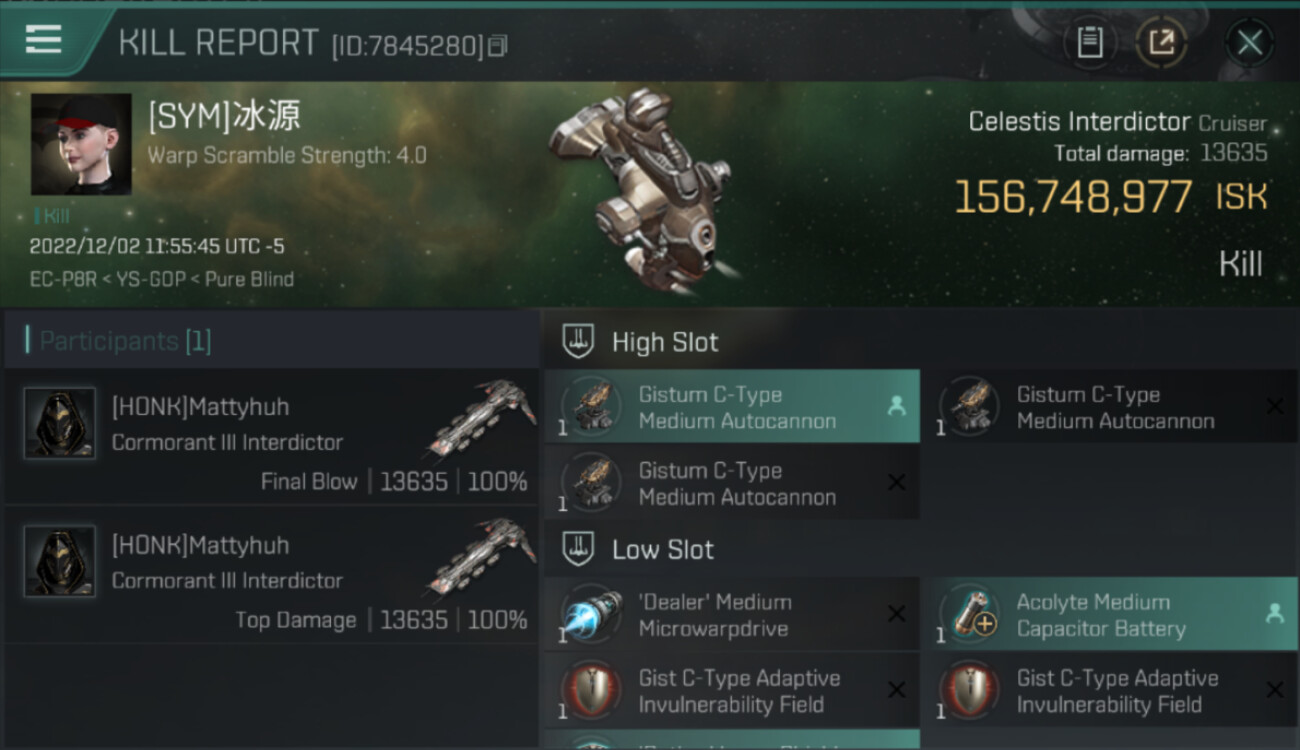Open the hamburger menu
Image resolution: width=1300 pixels, height=750 pixels.
(43, 40)
